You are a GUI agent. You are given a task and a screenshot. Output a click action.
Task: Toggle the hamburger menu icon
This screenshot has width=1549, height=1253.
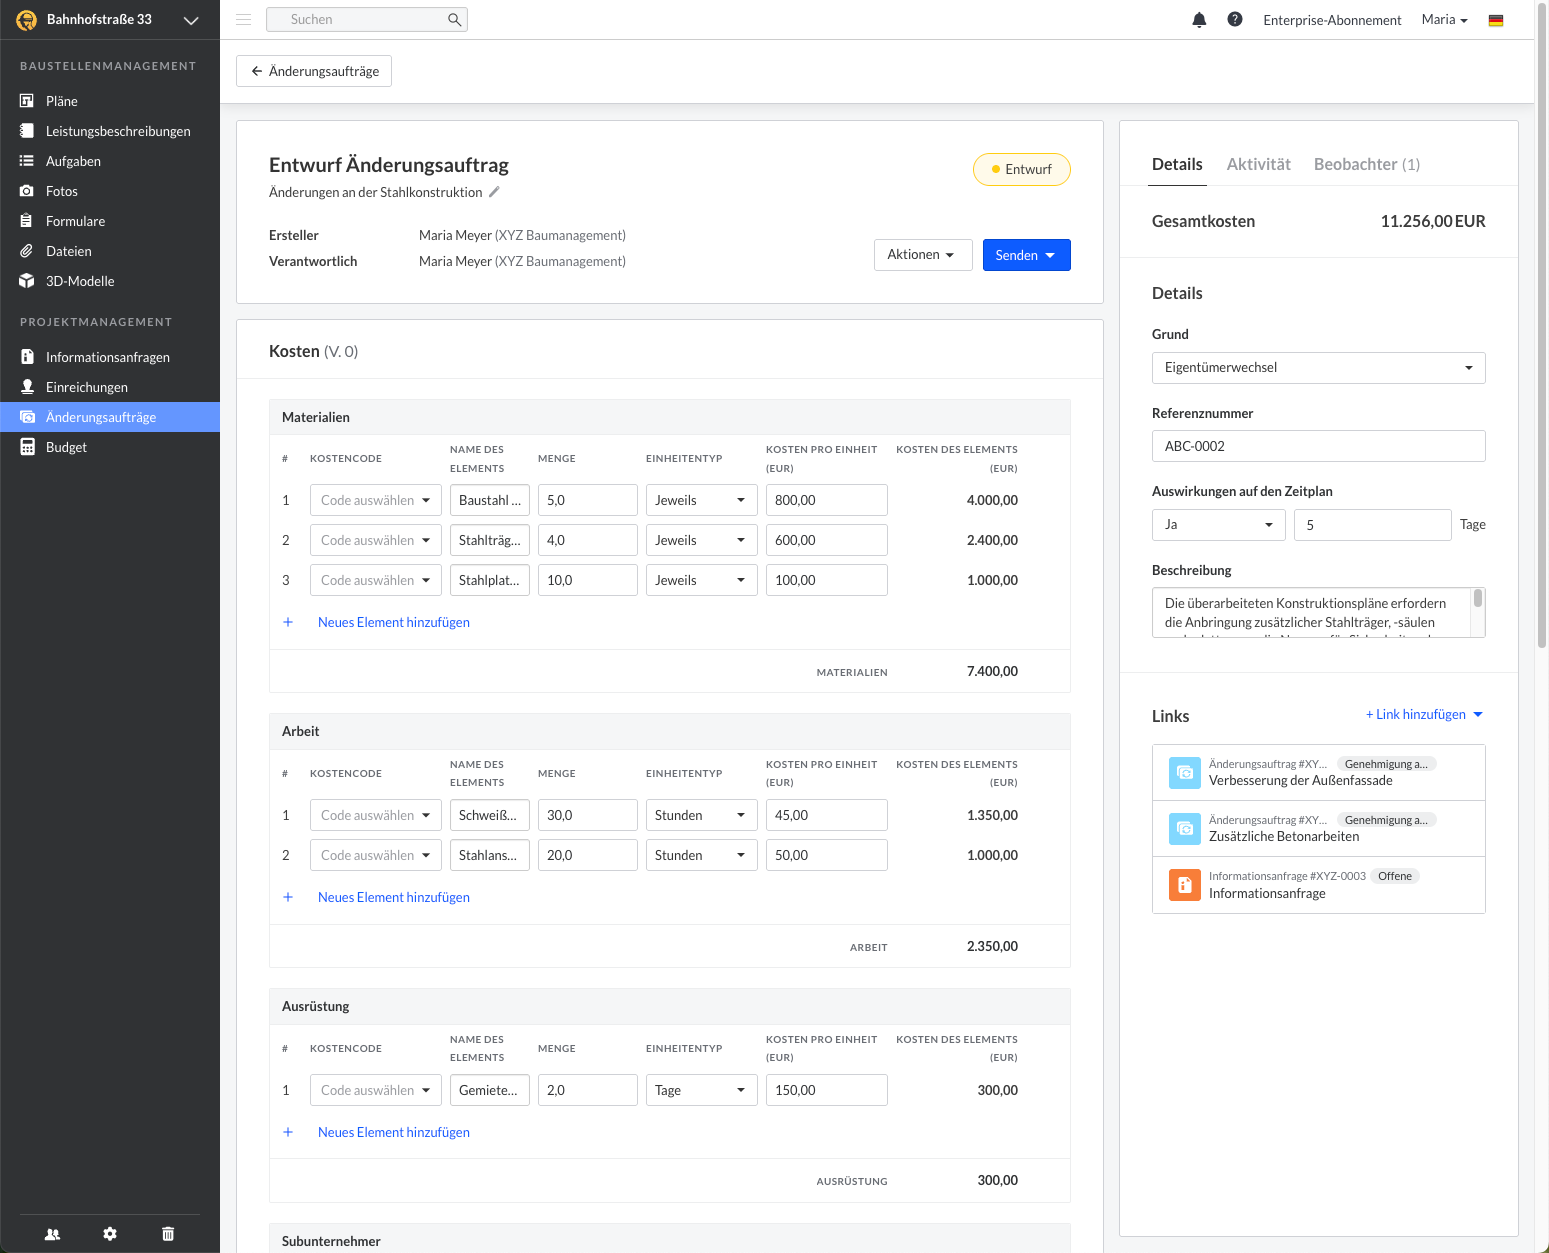pyautogui.click(x=243, y=20)
